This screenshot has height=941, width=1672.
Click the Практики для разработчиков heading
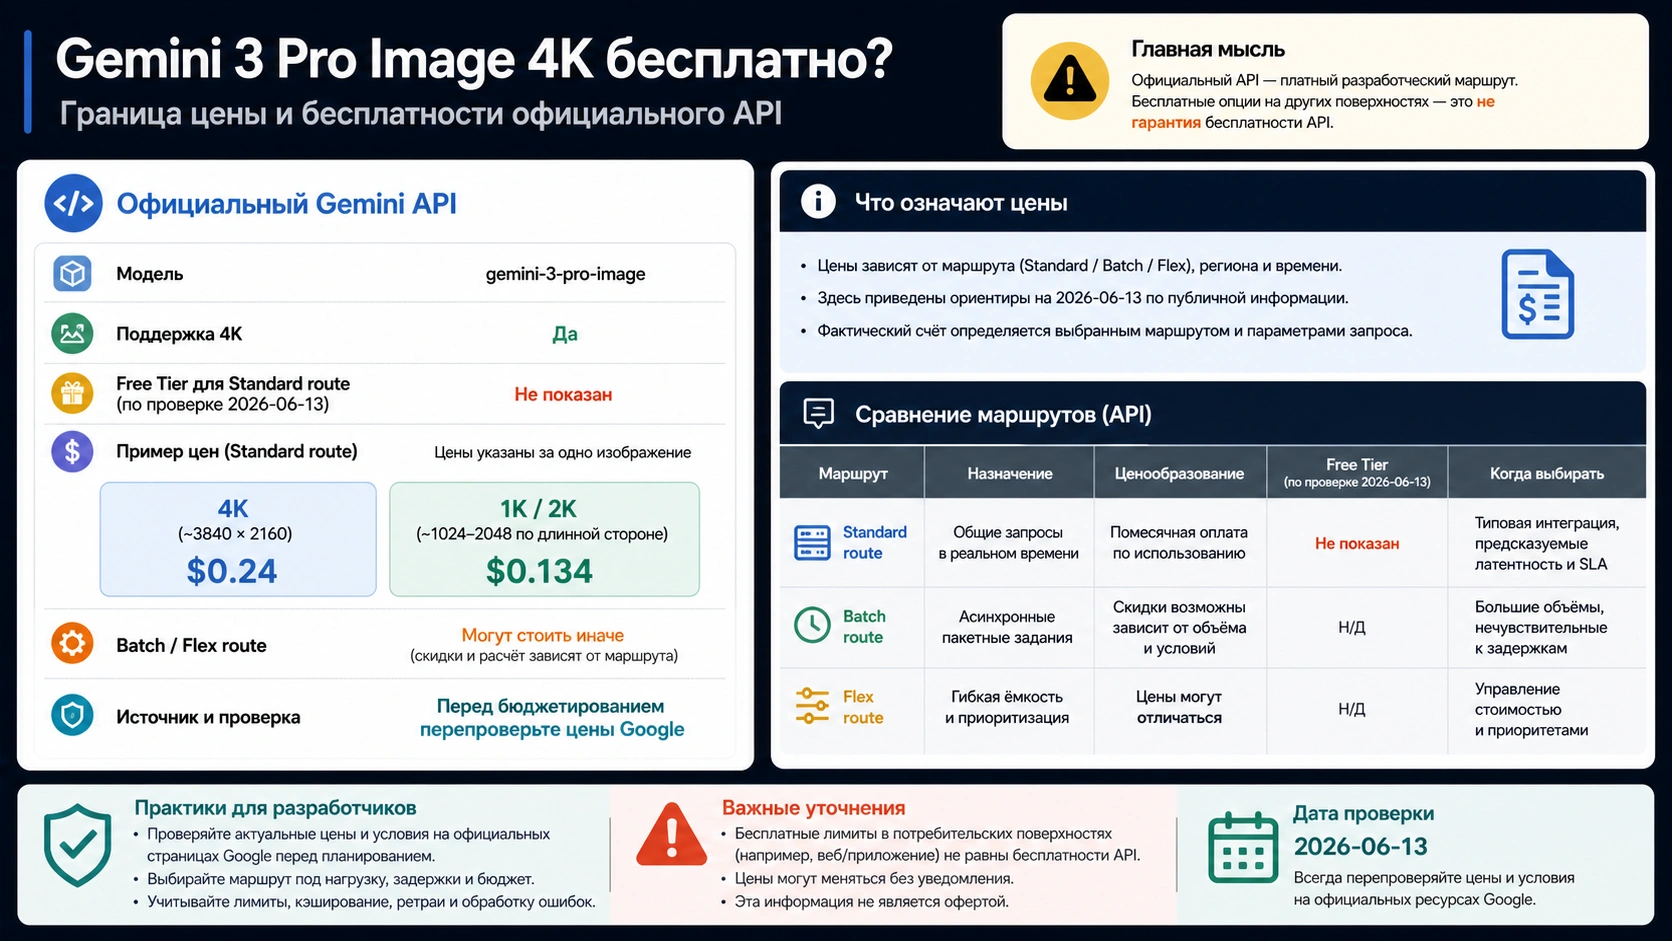pyautogui.click(x=275, y=808)
